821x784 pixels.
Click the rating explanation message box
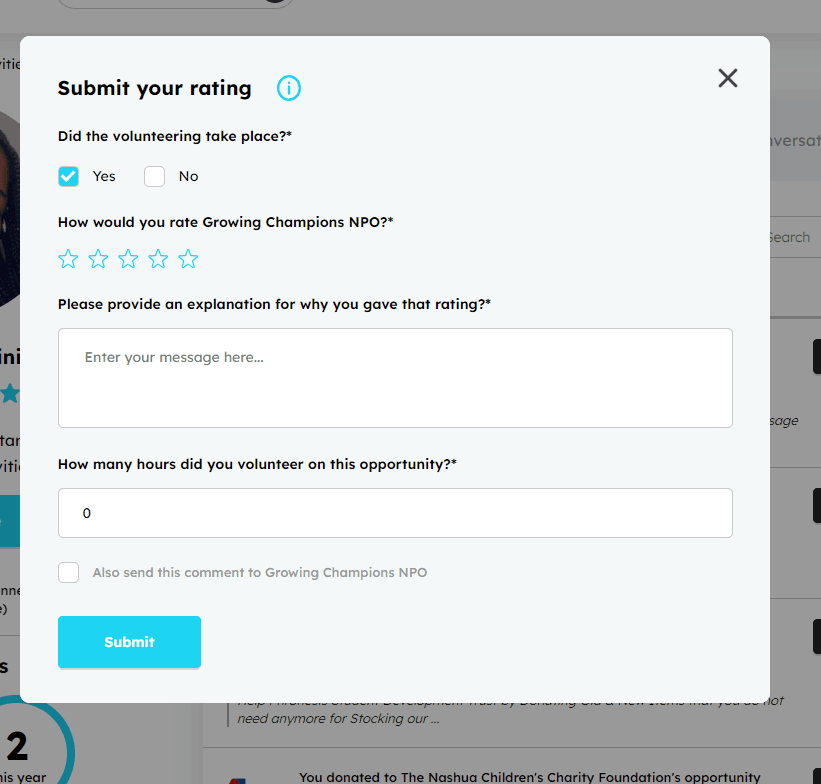click(395, 378)
